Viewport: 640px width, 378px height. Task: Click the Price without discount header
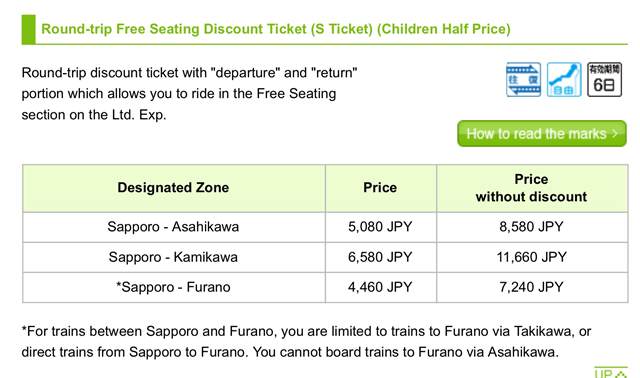(x=532, y=188)
